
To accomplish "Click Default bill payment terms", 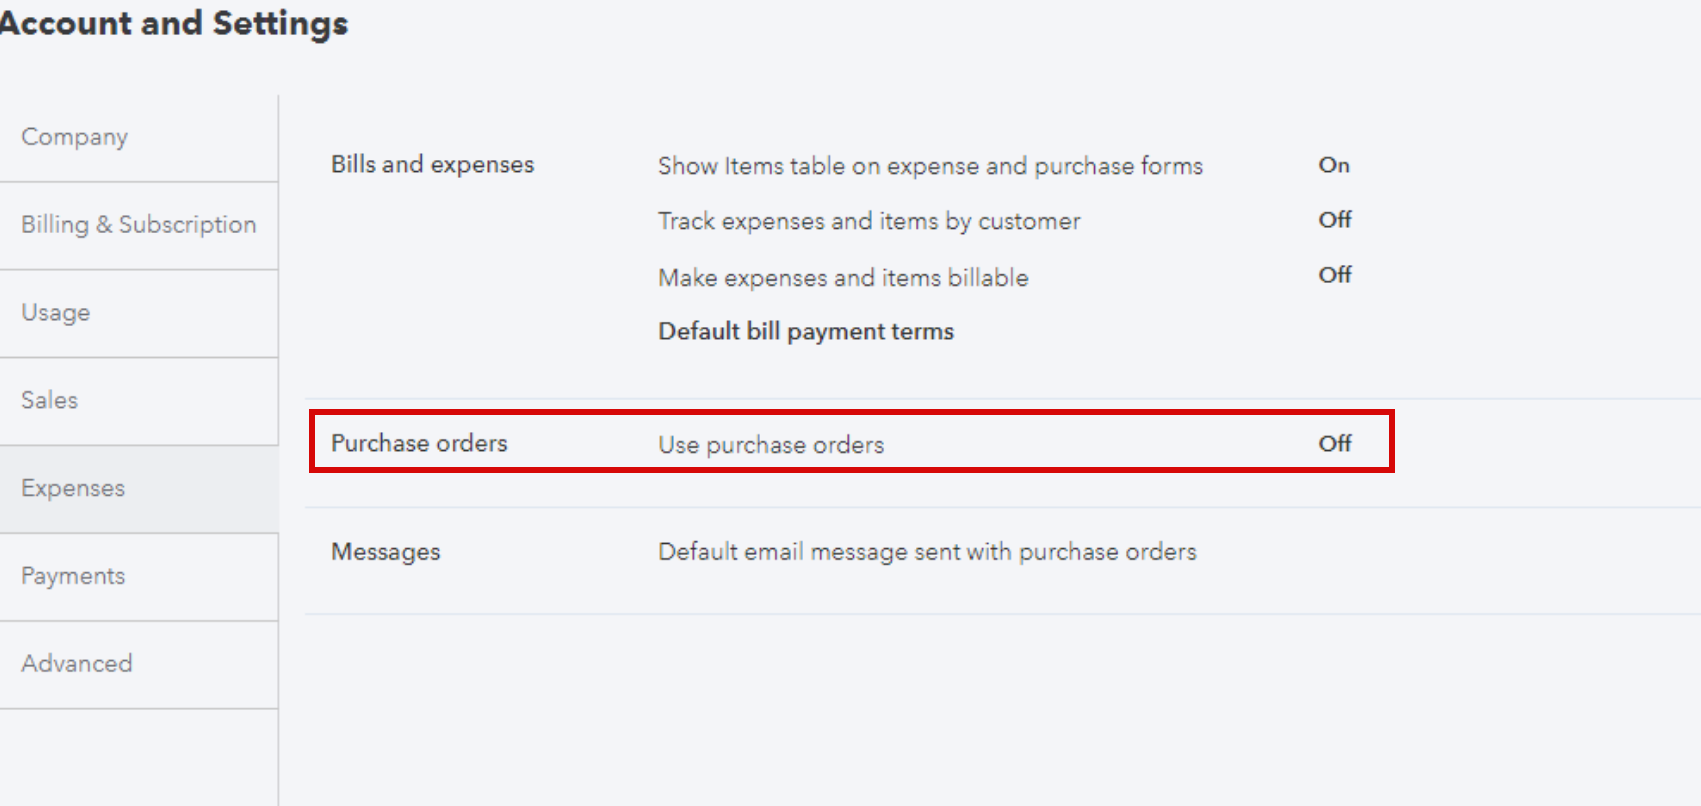I will point(806,331).
